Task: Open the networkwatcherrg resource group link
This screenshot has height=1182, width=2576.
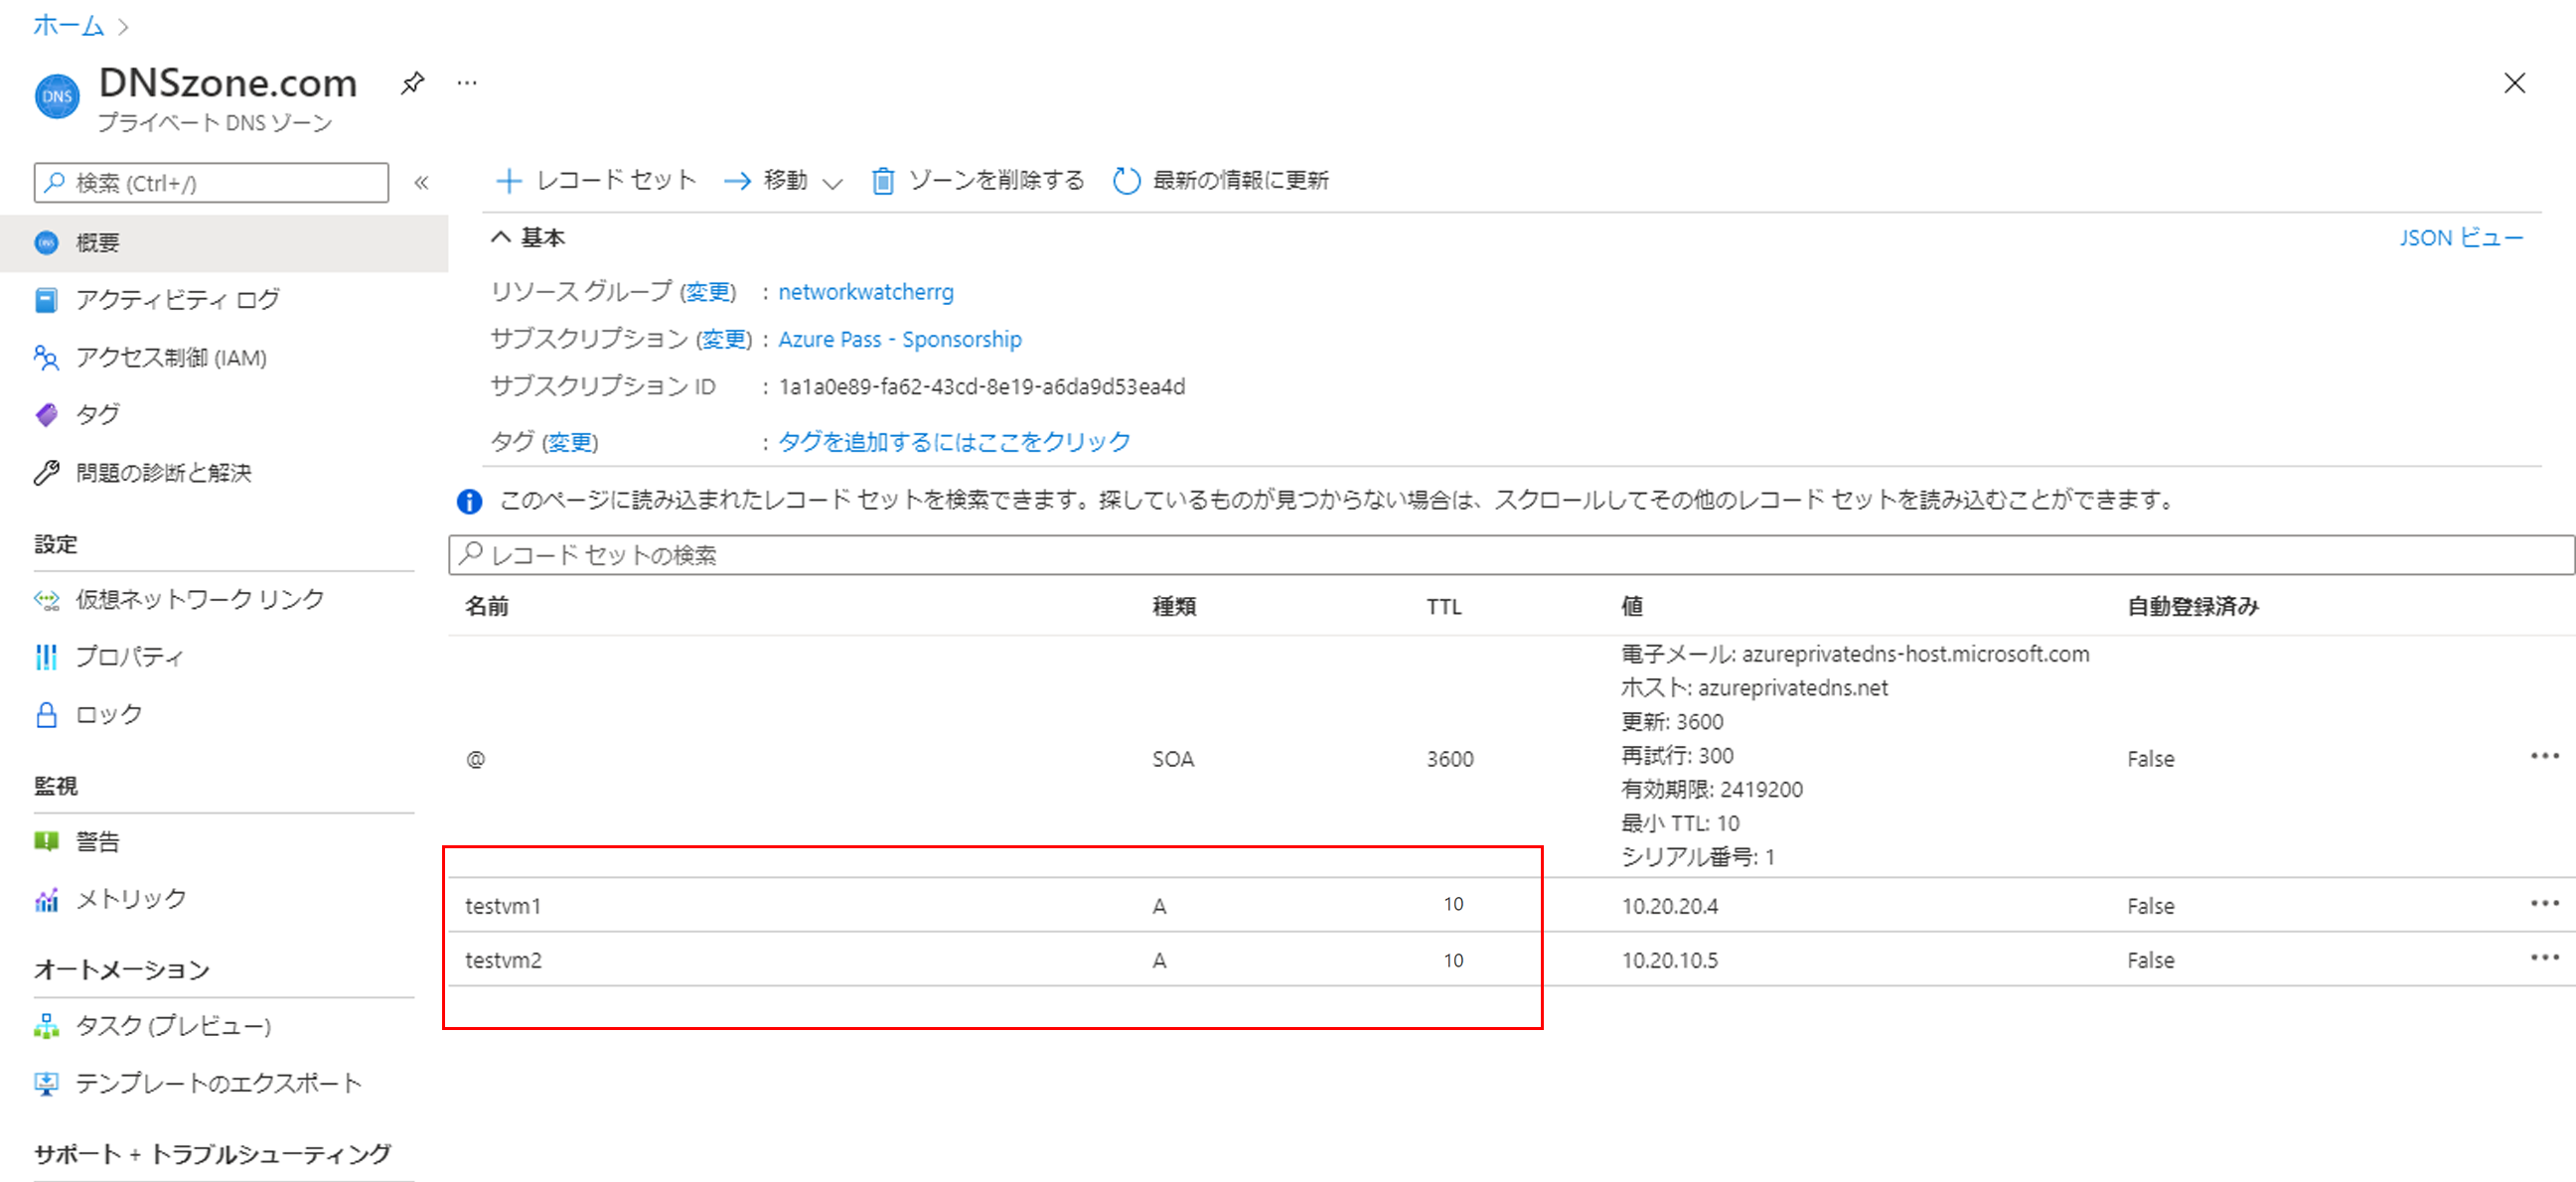Action: pyautogui.click(x=866, y=292)
